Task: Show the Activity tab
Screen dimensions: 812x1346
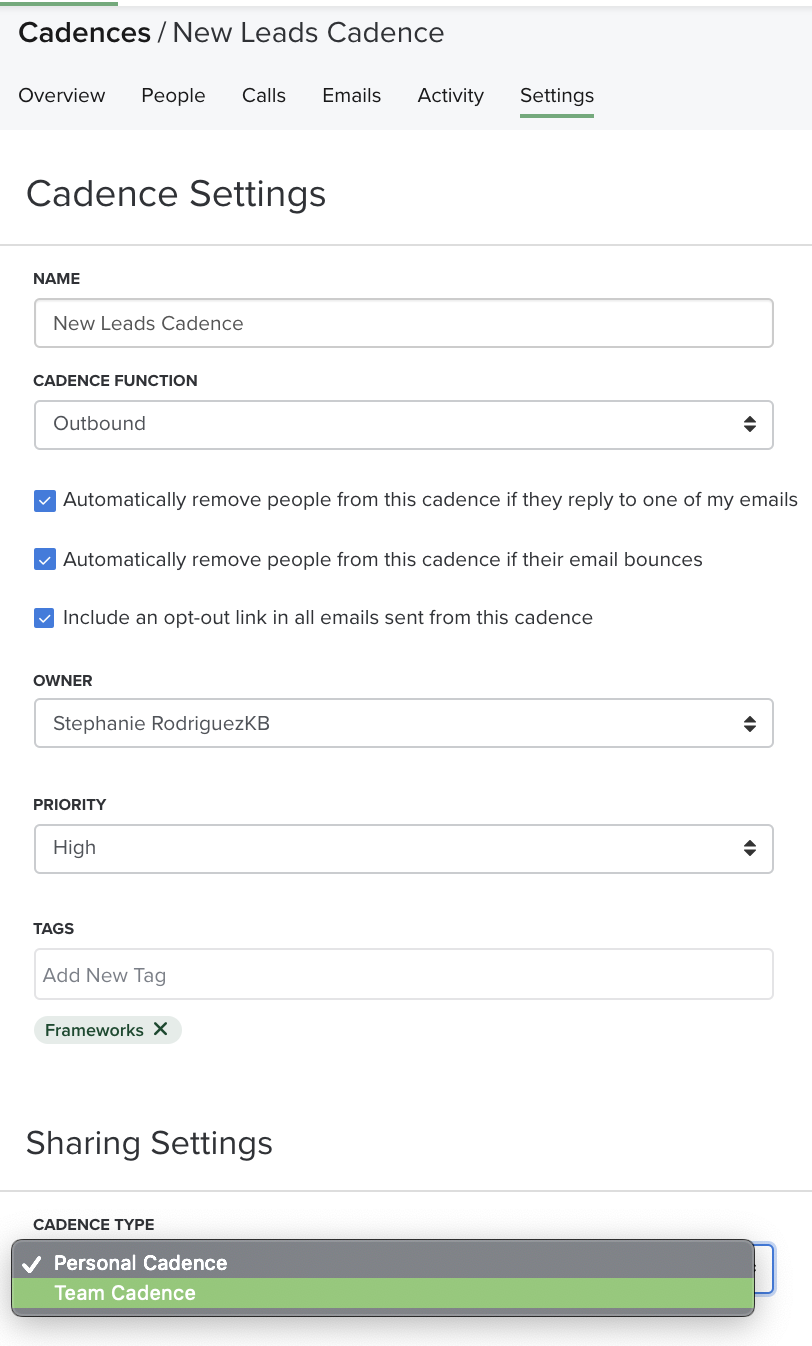Action: coord(451,96)
